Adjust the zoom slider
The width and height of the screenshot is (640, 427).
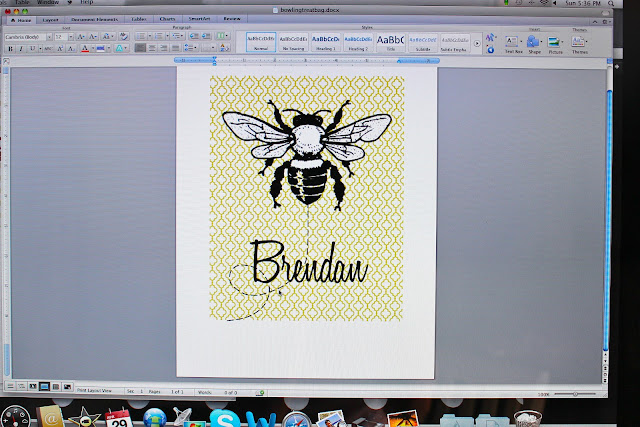pyautogui.click(x=575, y=394)
